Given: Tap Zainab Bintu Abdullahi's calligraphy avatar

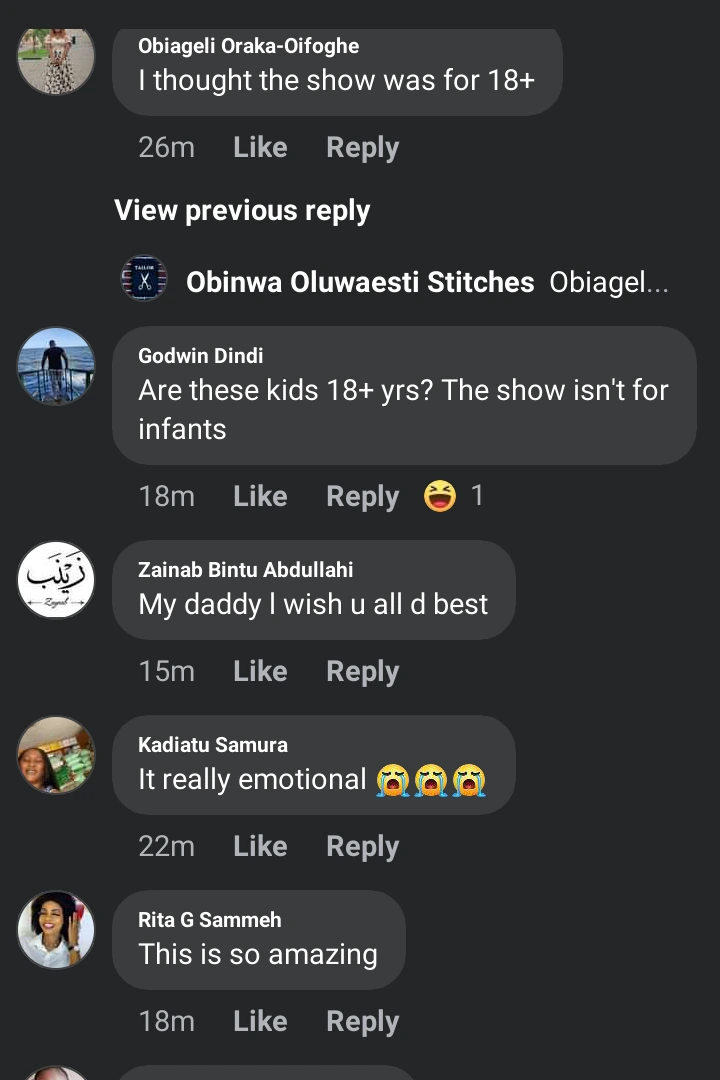Looking at the screenshot, I should coord(56,581).
